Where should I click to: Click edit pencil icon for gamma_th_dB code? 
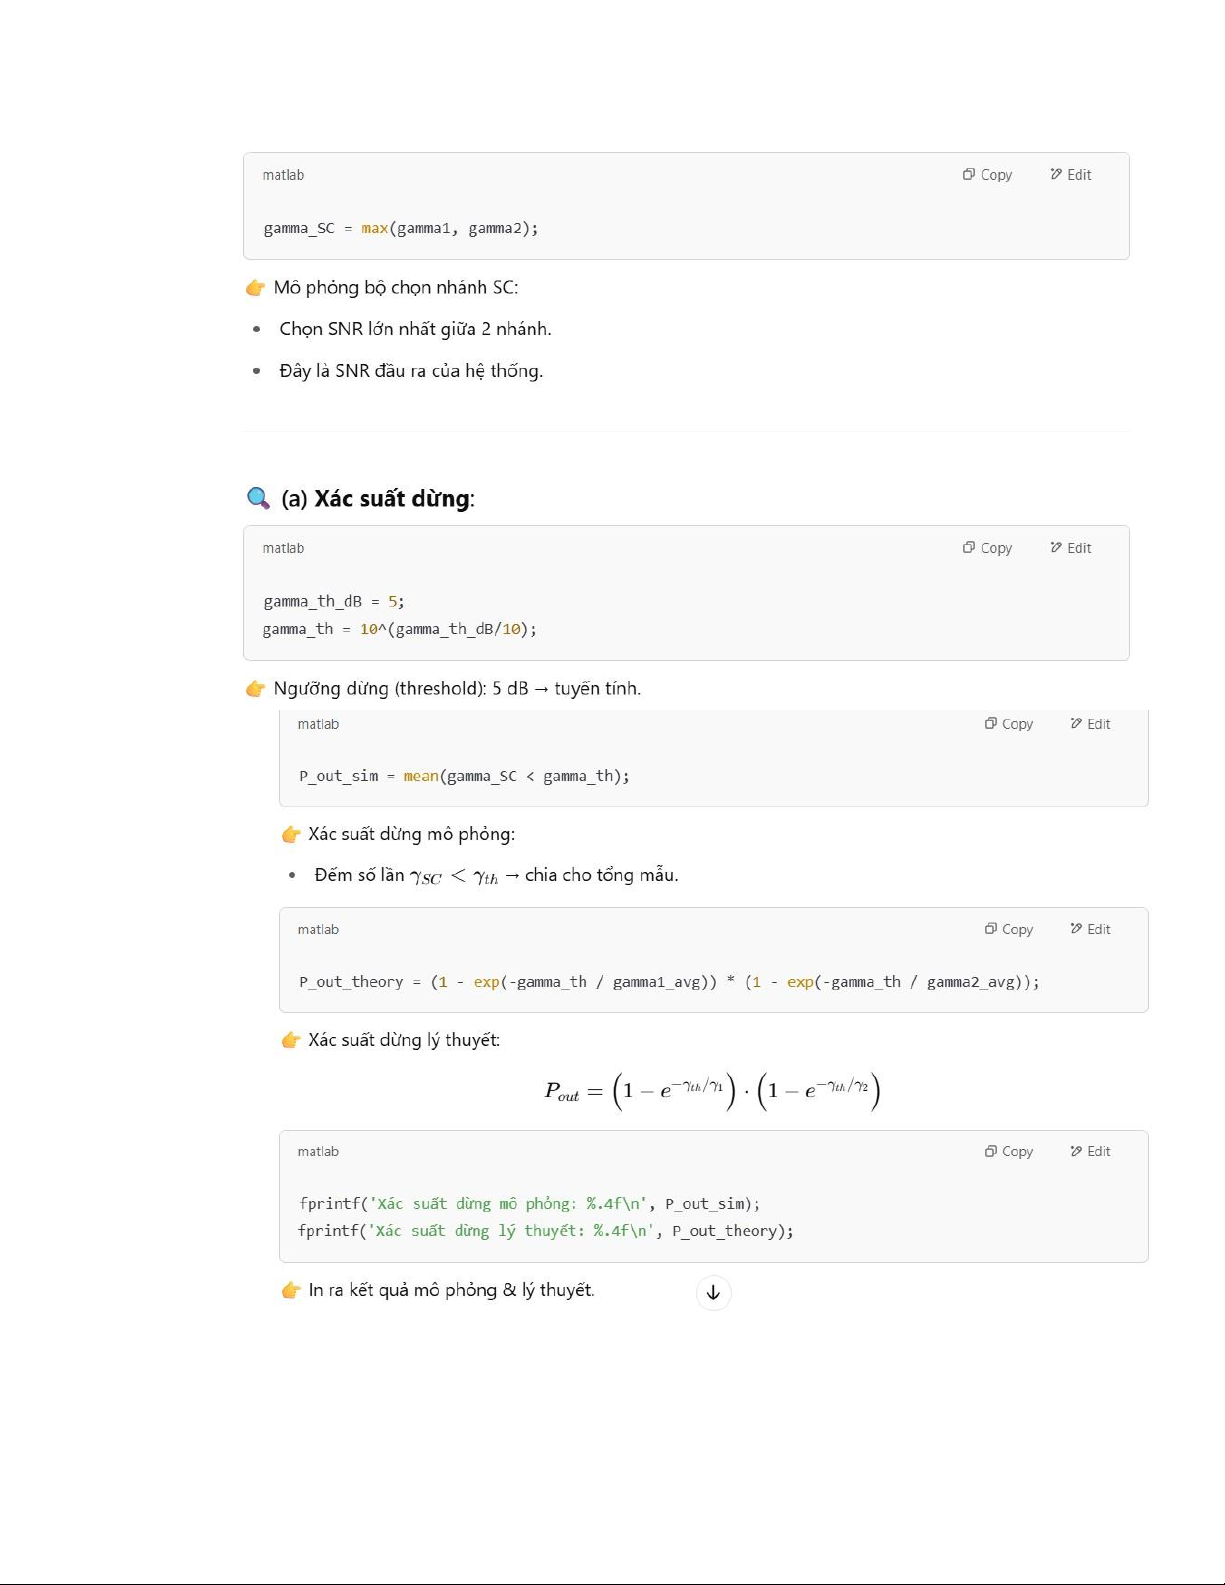pyautogui.click(x=1056, y=548)
